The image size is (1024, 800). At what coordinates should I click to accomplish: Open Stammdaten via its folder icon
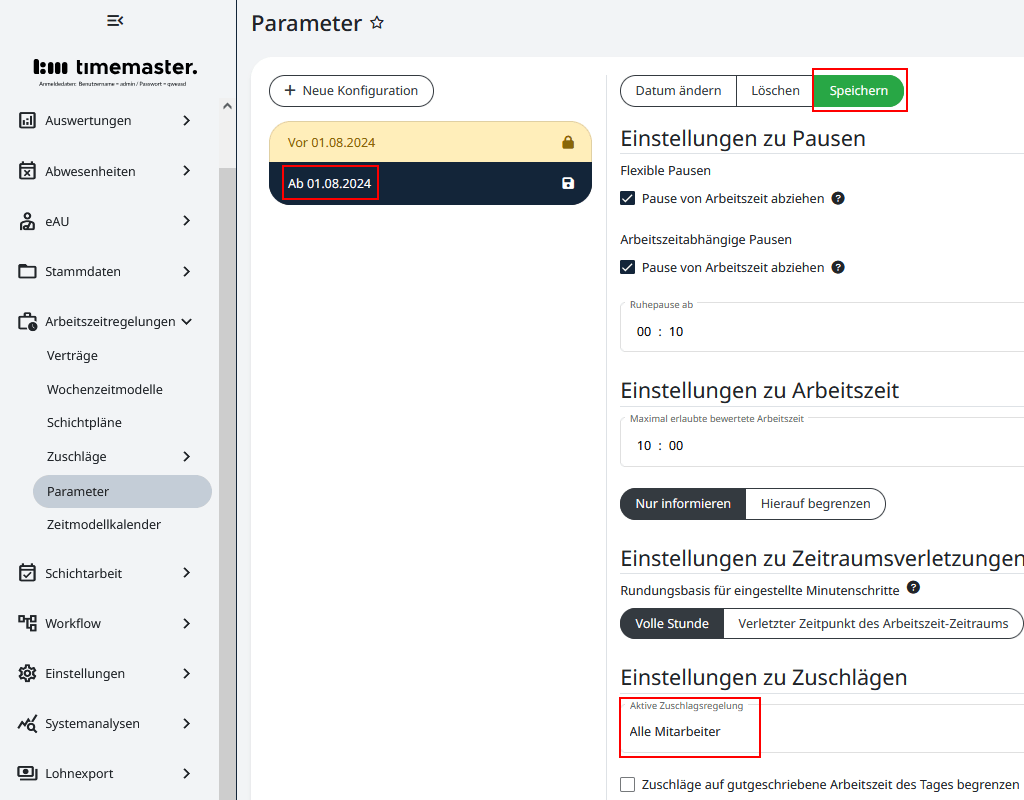27,271
